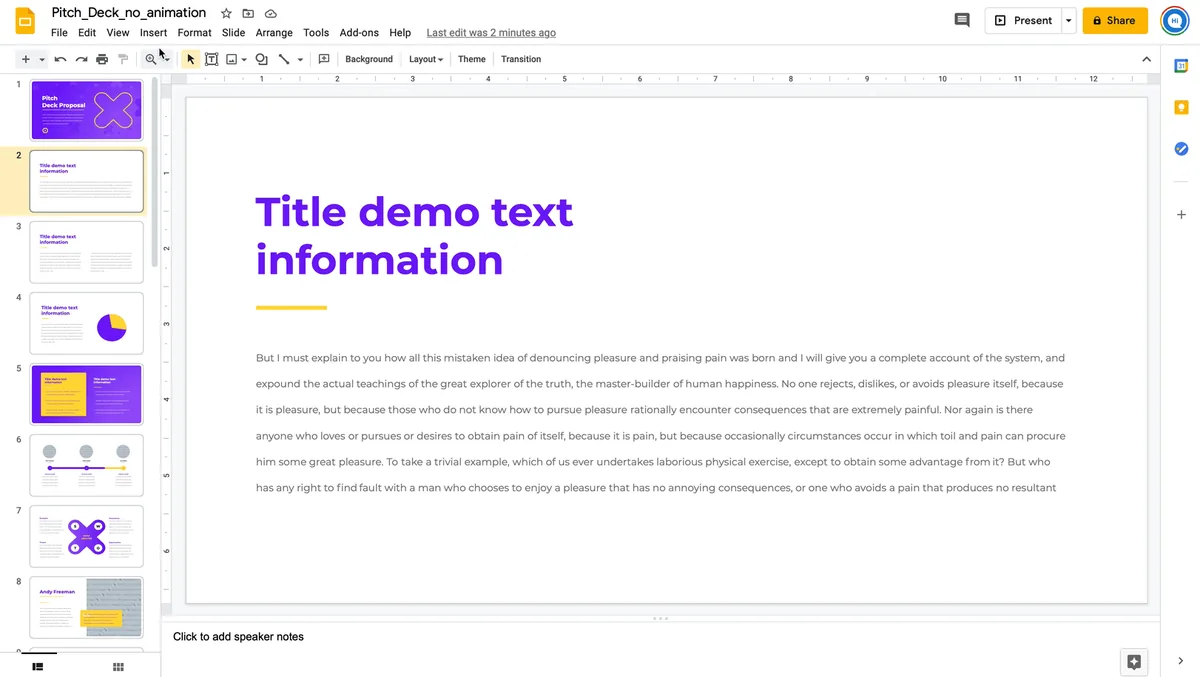Open the Arrange menu
Viewport: 1200px width, 677px height.
tap(274, 33)
